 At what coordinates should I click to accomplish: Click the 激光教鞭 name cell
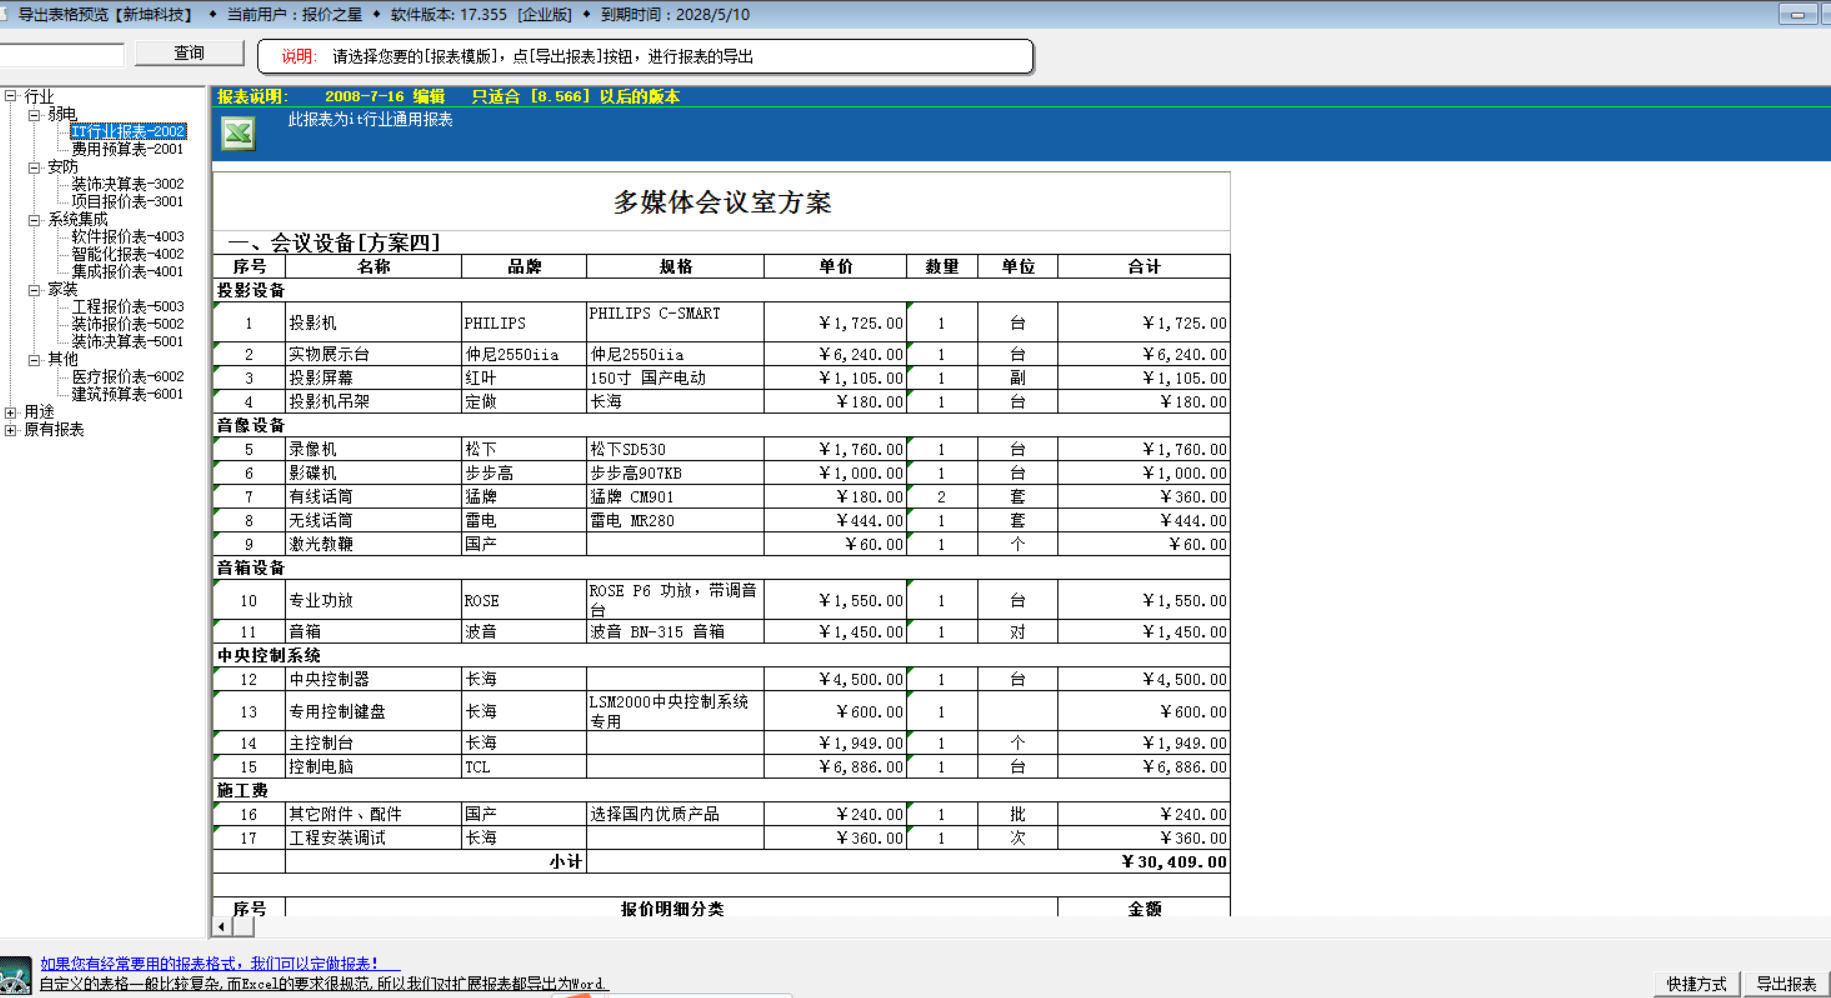tap(374, 544)
